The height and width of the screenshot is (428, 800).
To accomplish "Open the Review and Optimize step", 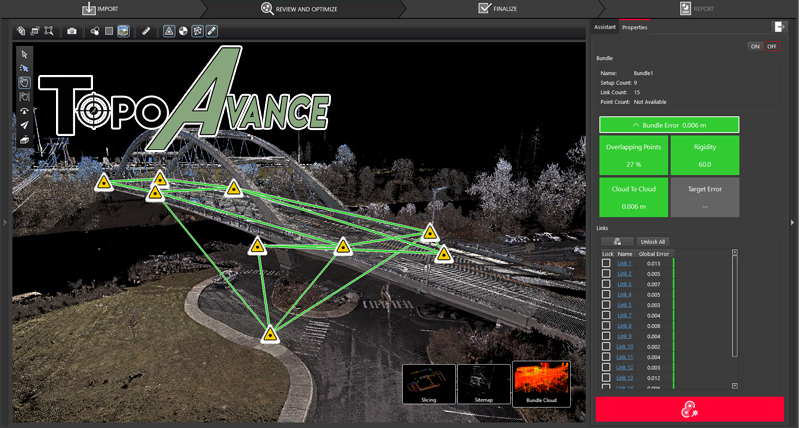I will pos(299,9).
